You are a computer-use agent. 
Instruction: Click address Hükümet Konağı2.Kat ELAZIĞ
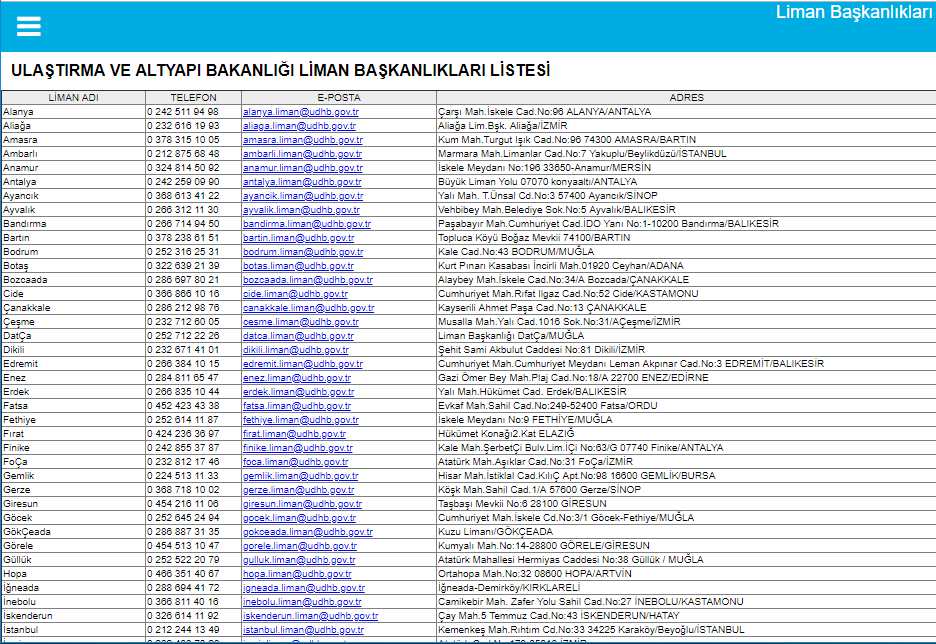pos(506,434)
